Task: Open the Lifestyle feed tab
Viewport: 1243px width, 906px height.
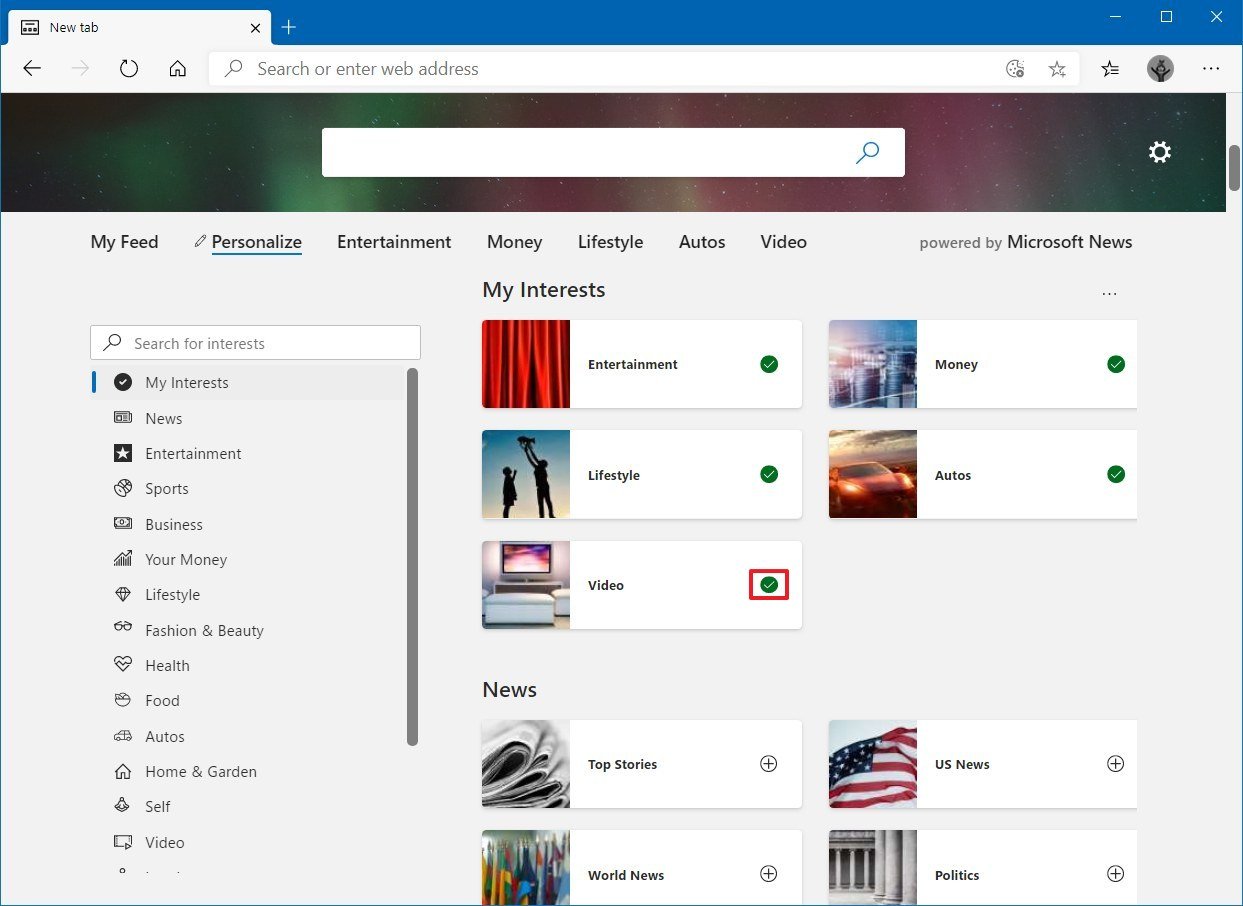Action: (610, 242)
